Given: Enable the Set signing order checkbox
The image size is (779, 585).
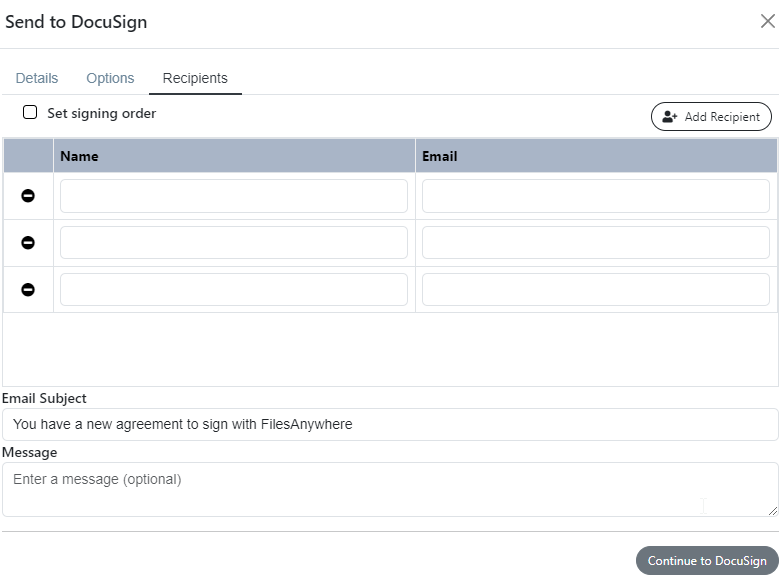Looking at the screenshot, I should tap(30, 112).
